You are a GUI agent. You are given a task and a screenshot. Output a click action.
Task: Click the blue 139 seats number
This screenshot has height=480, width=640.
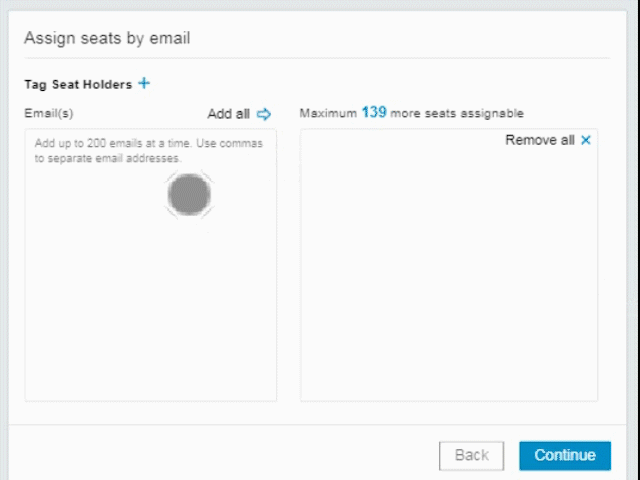pos(374,113)
